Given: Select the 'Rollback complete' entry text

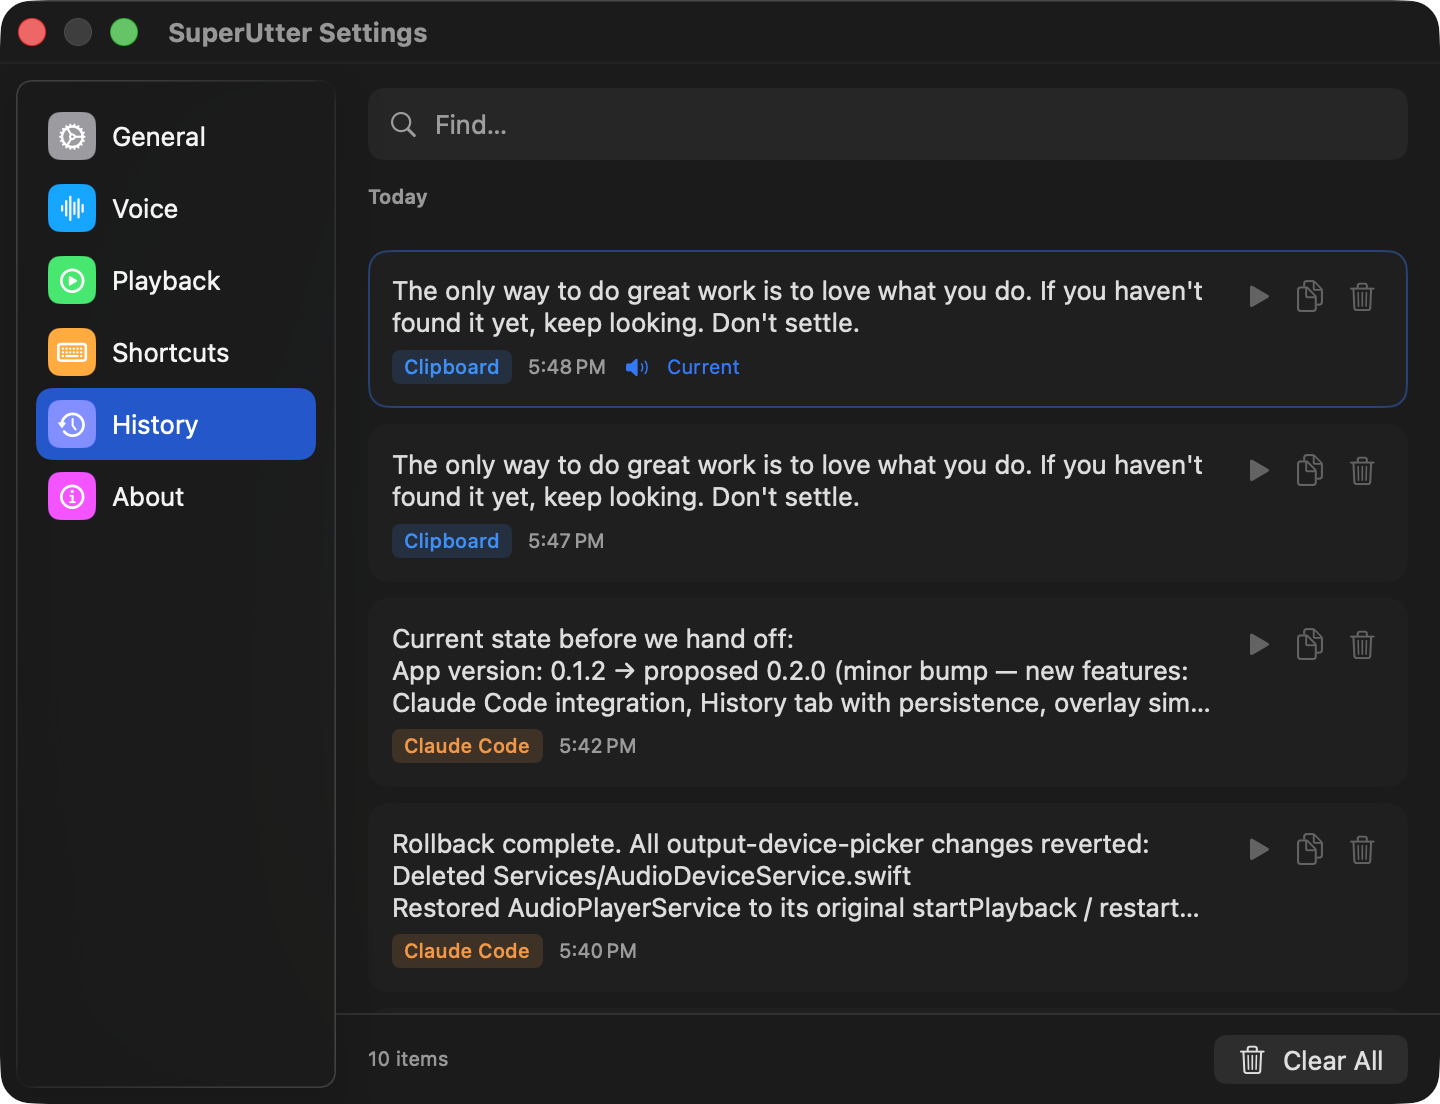Looking at the screenshot, I should coord(796,876).
